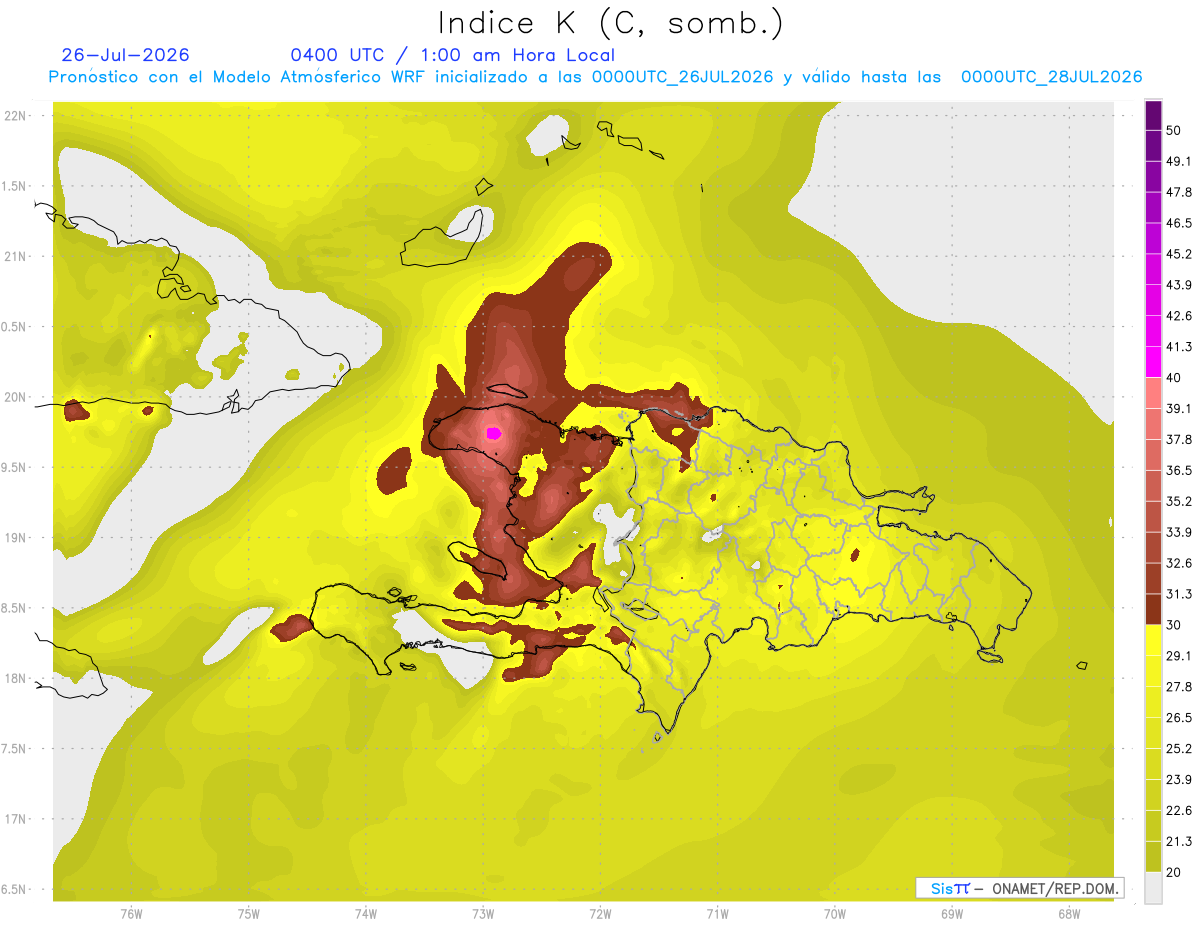
Task: Click the '7.5N' latitude label
Action: click(15, 748)
